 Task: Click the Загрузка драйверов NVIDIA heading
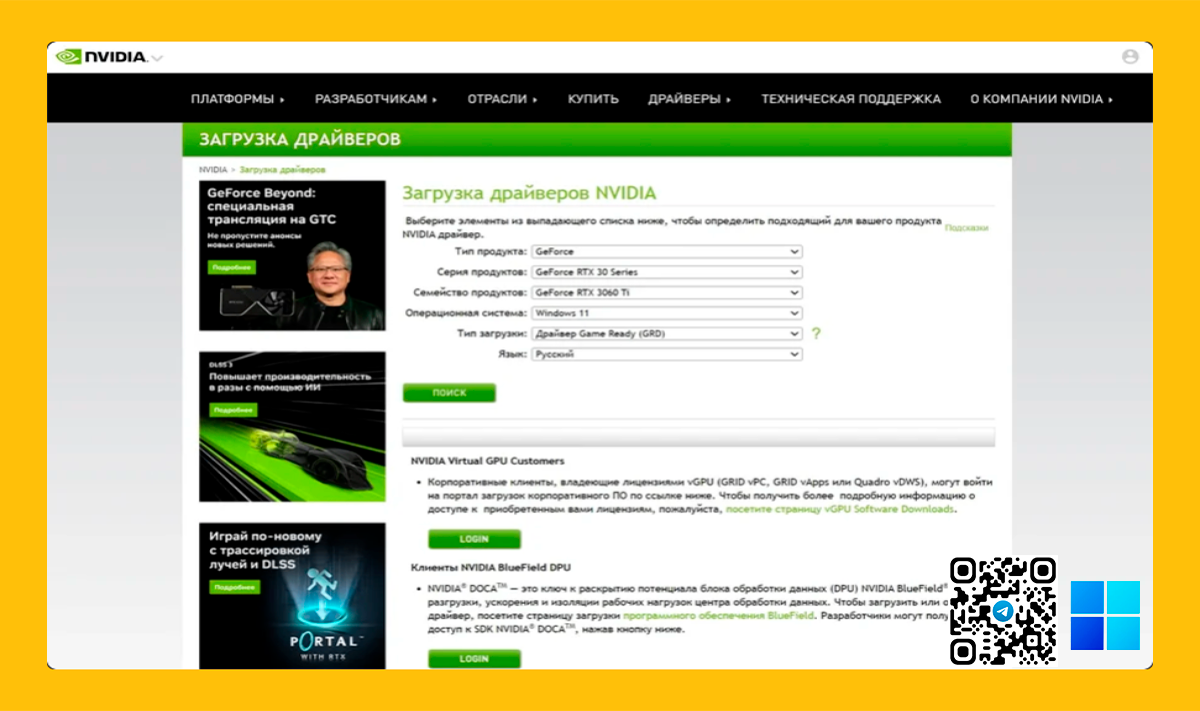tap(529, 193)
